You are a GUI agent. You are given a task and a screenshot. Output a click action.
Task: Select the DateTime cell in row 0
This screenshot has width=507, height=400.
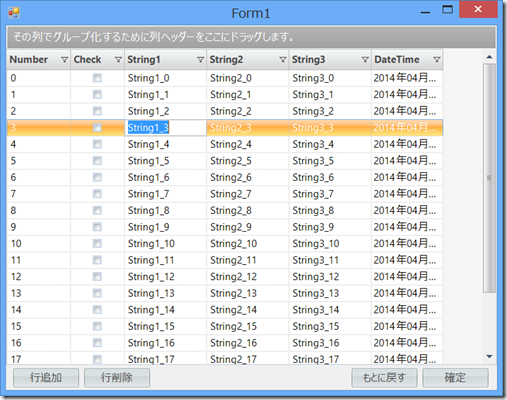tap(407, 78)
